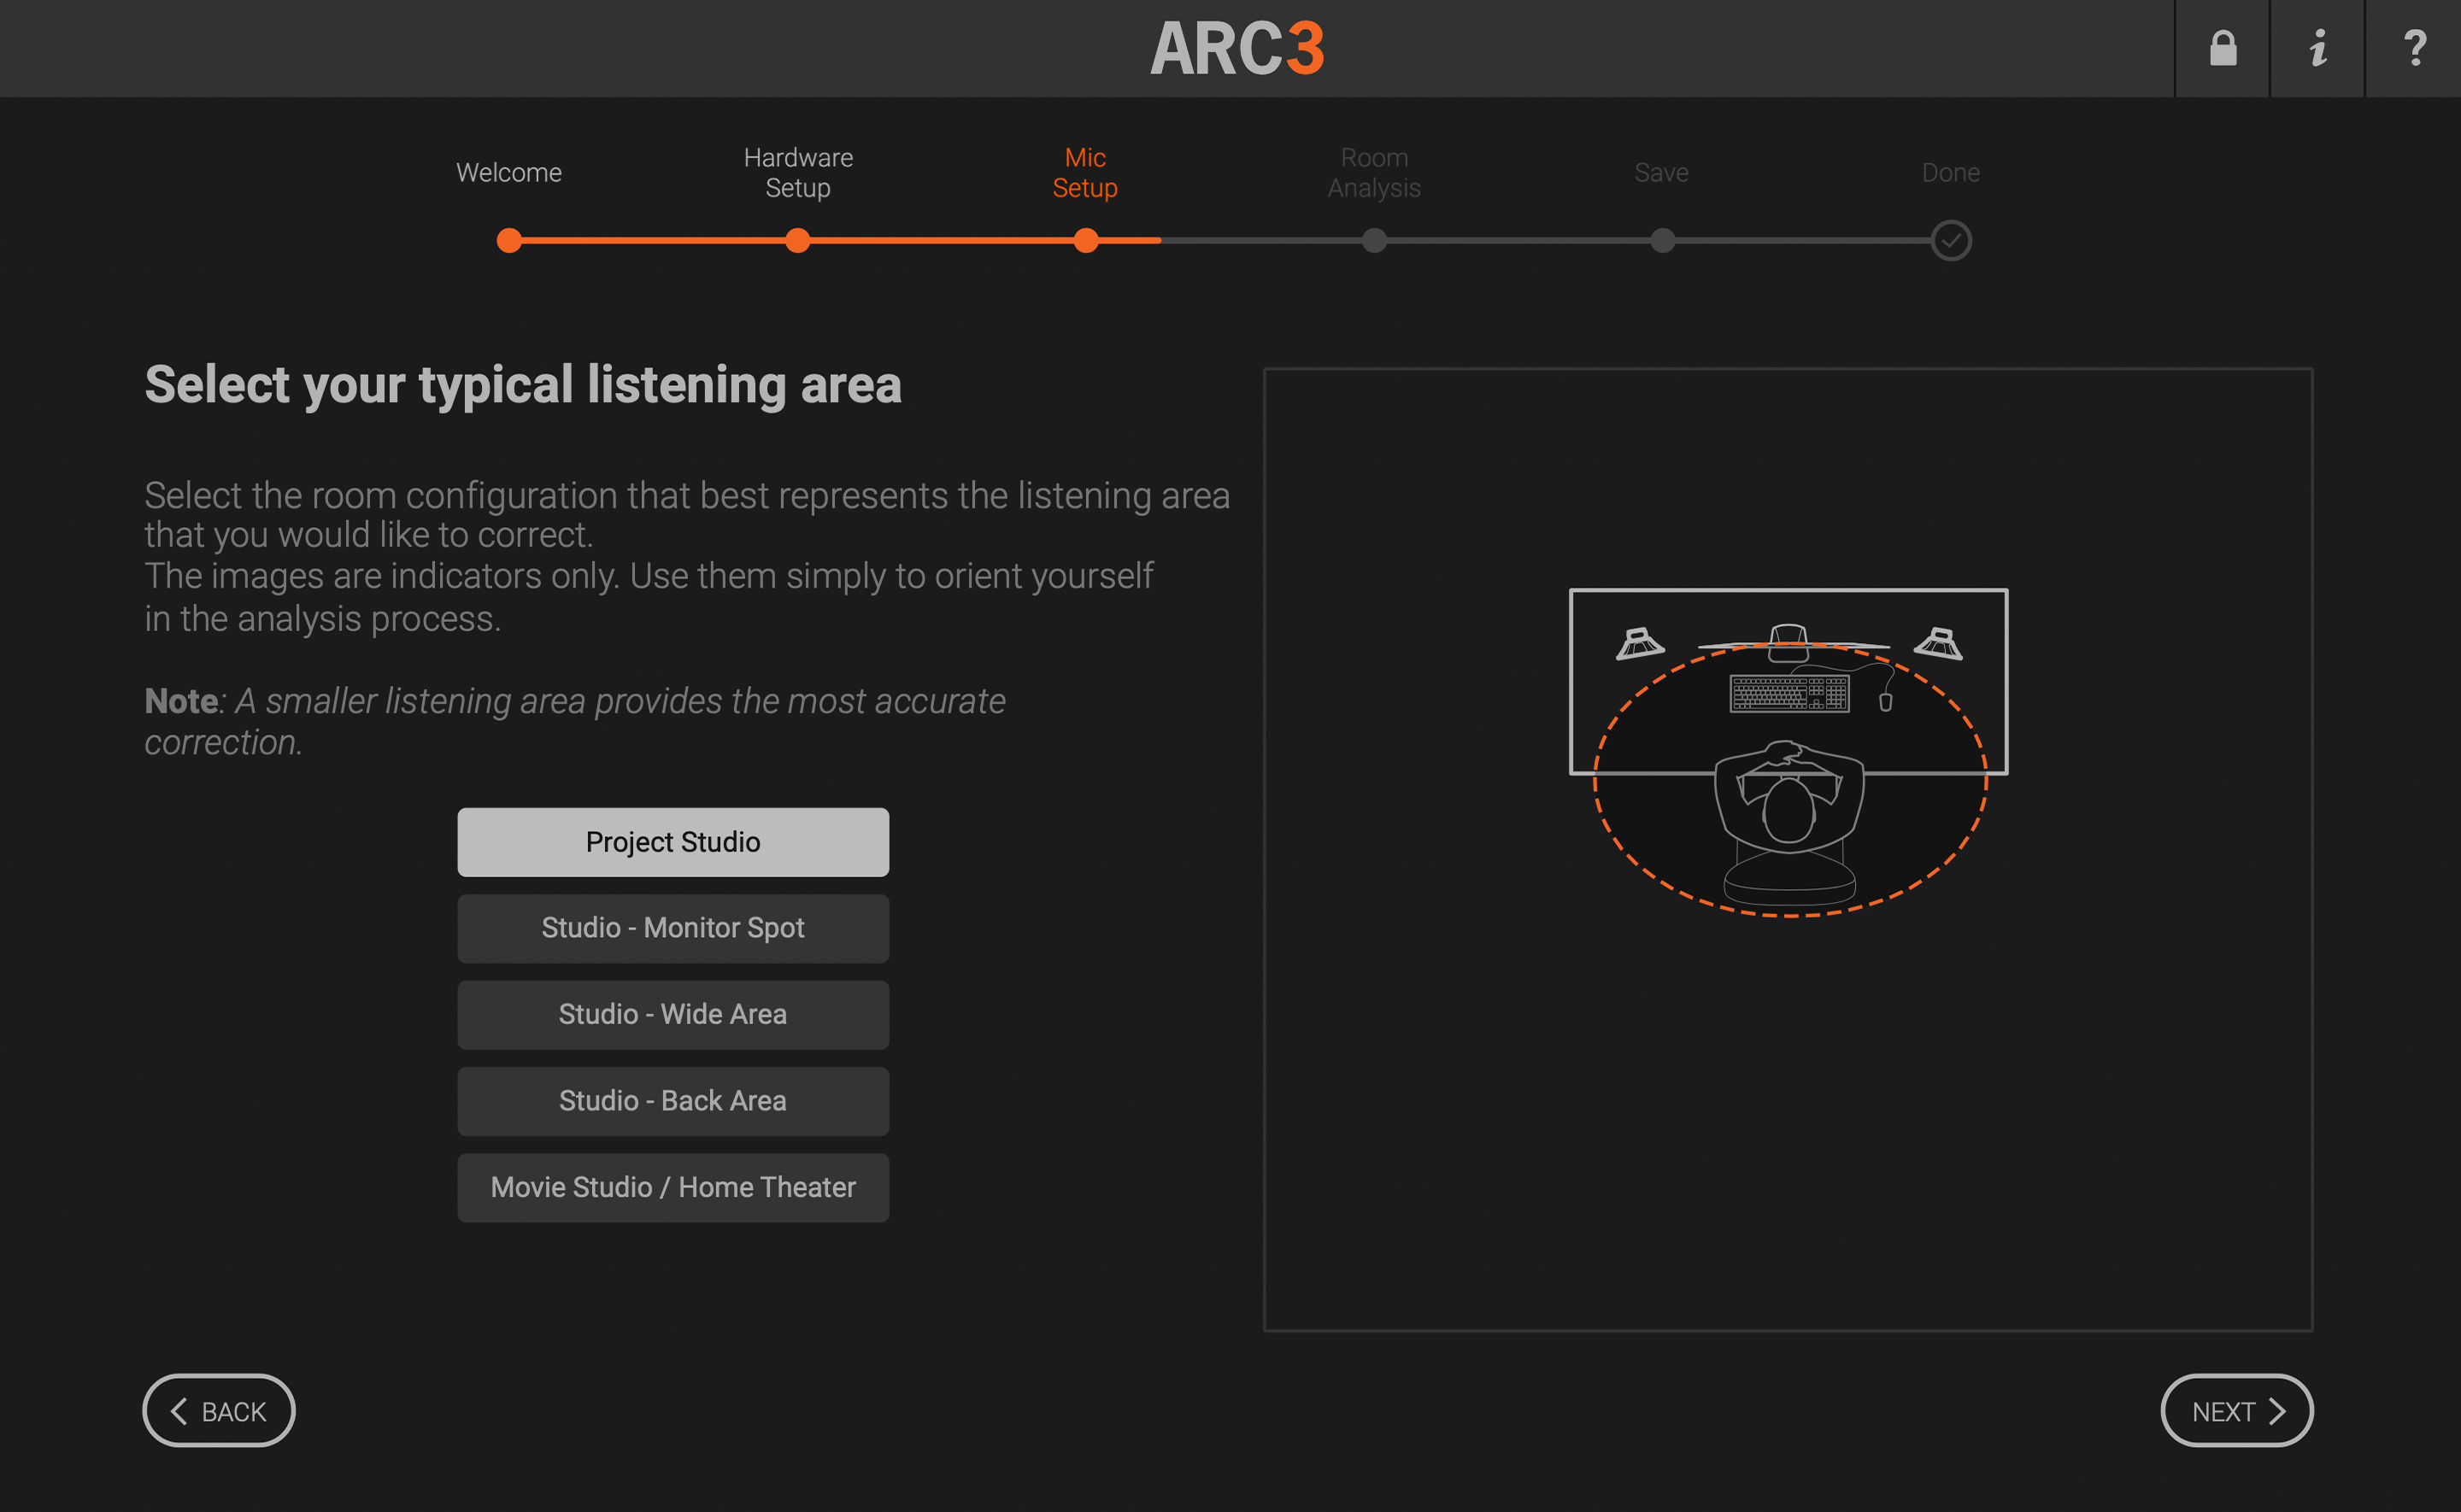This screenshot has height=1512, width=2461.
Task: Select the Project Studio listening area
Action: [x=672, y=841]
